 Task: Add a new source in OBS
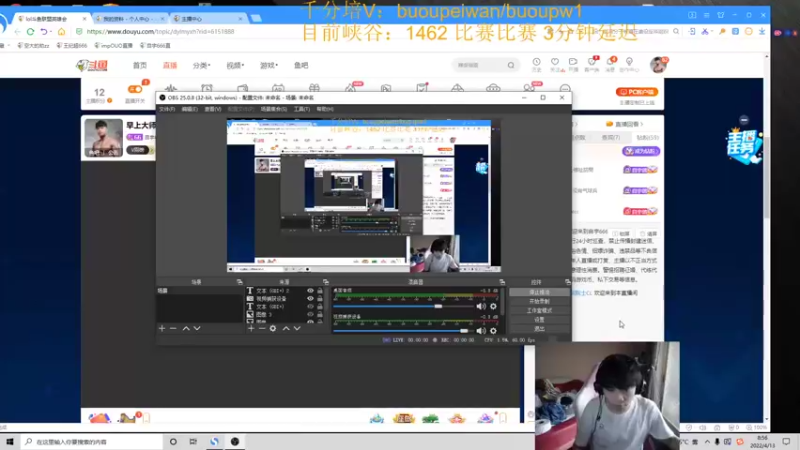tap(251, 329)
